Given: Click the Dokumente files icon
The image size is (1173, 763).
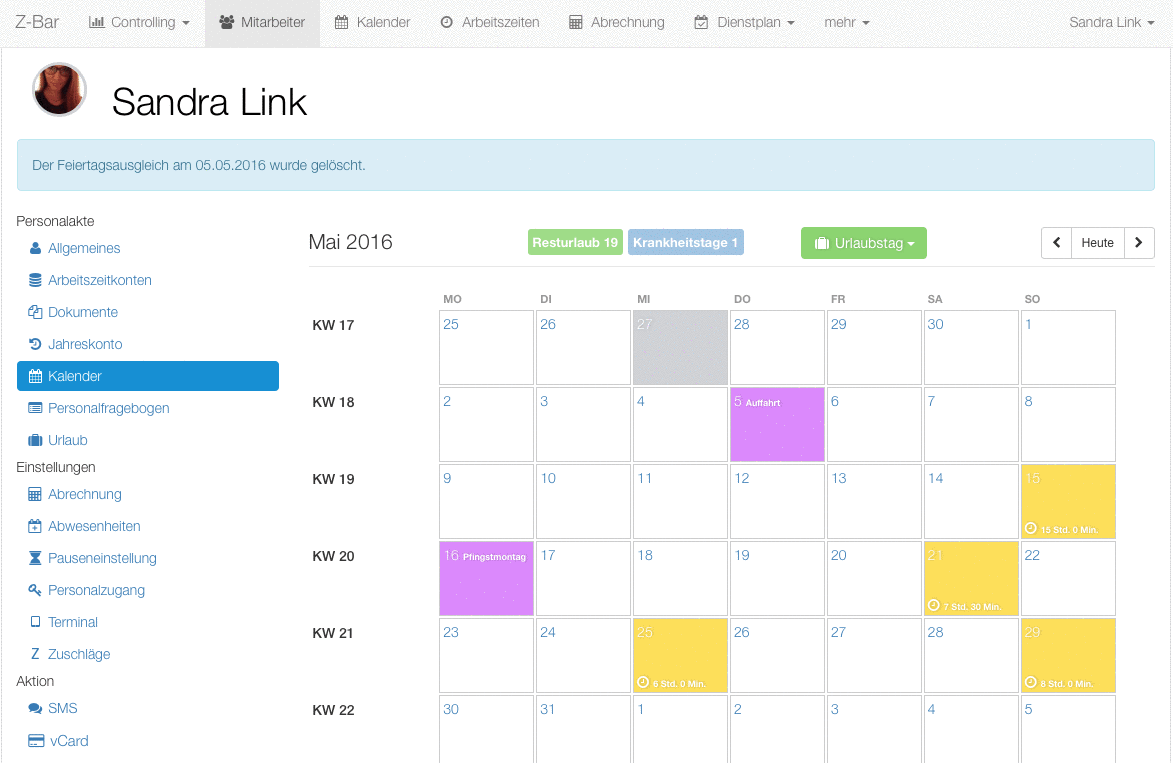Looking at the screenshot, I should [x=35, y=312].
